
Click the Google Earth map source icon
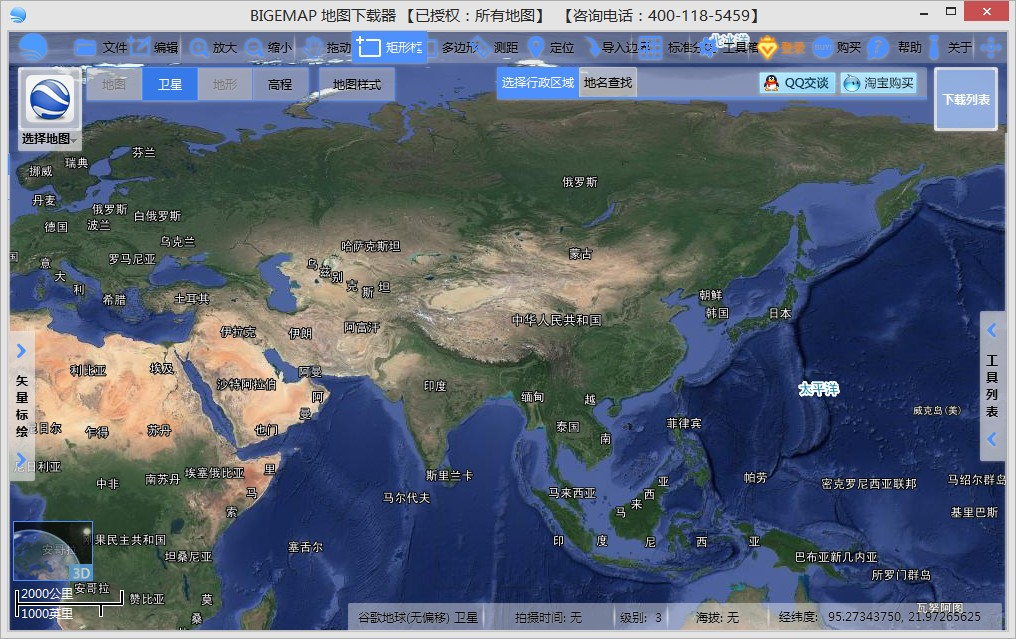tap(49, 99)
